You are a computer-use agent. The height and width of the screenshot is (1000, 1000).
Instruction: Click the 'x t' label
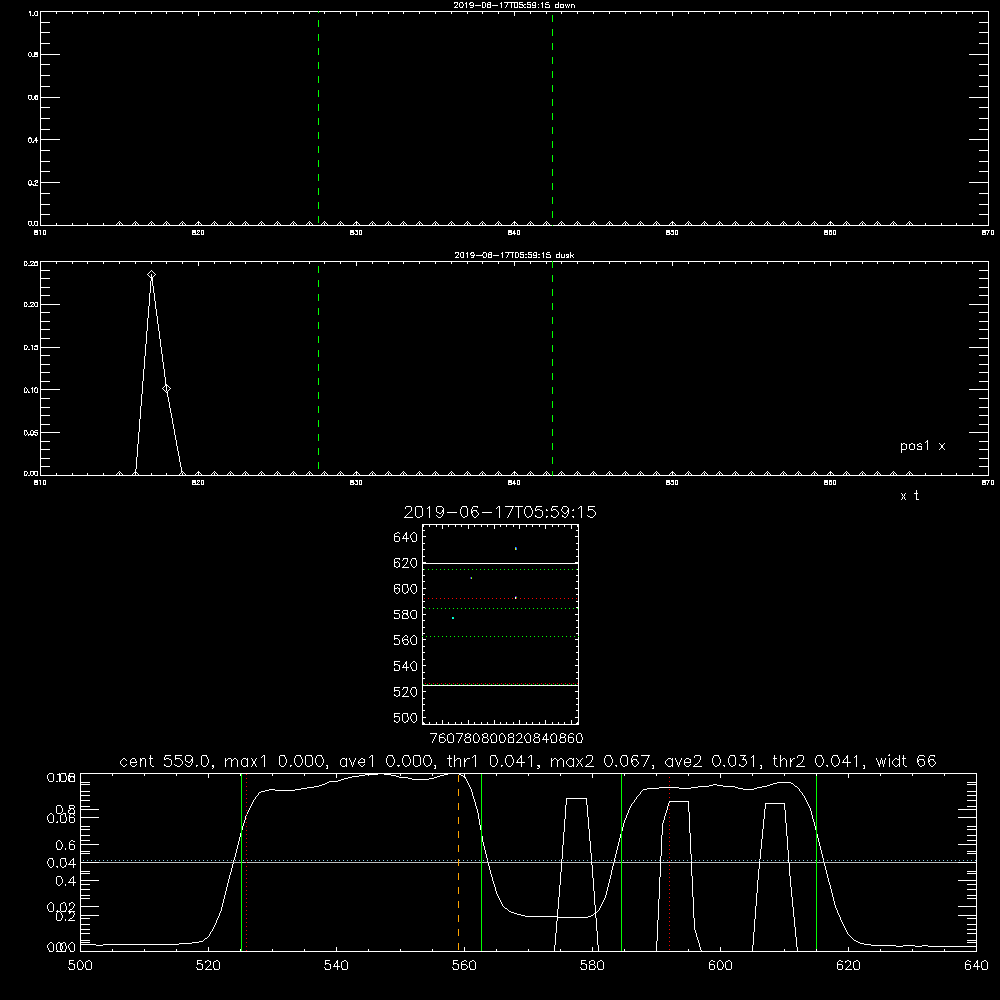click(x=909, y=496)
